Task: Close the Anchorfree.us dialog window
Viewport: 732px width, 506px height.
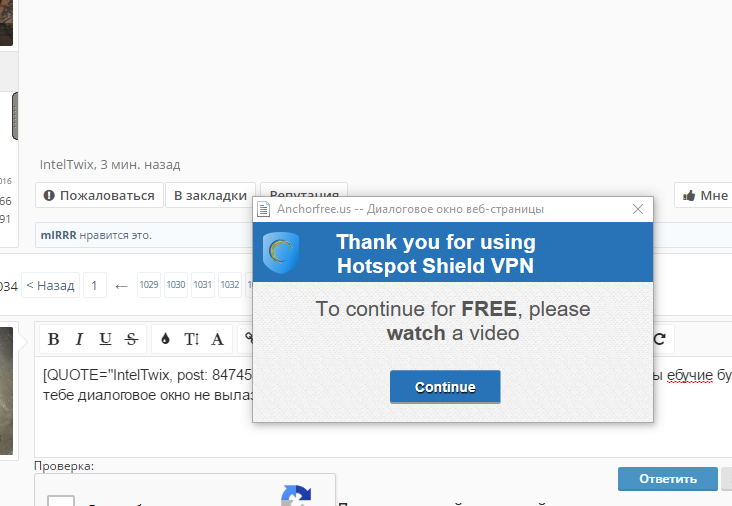Action: click(x=638, y=209)
